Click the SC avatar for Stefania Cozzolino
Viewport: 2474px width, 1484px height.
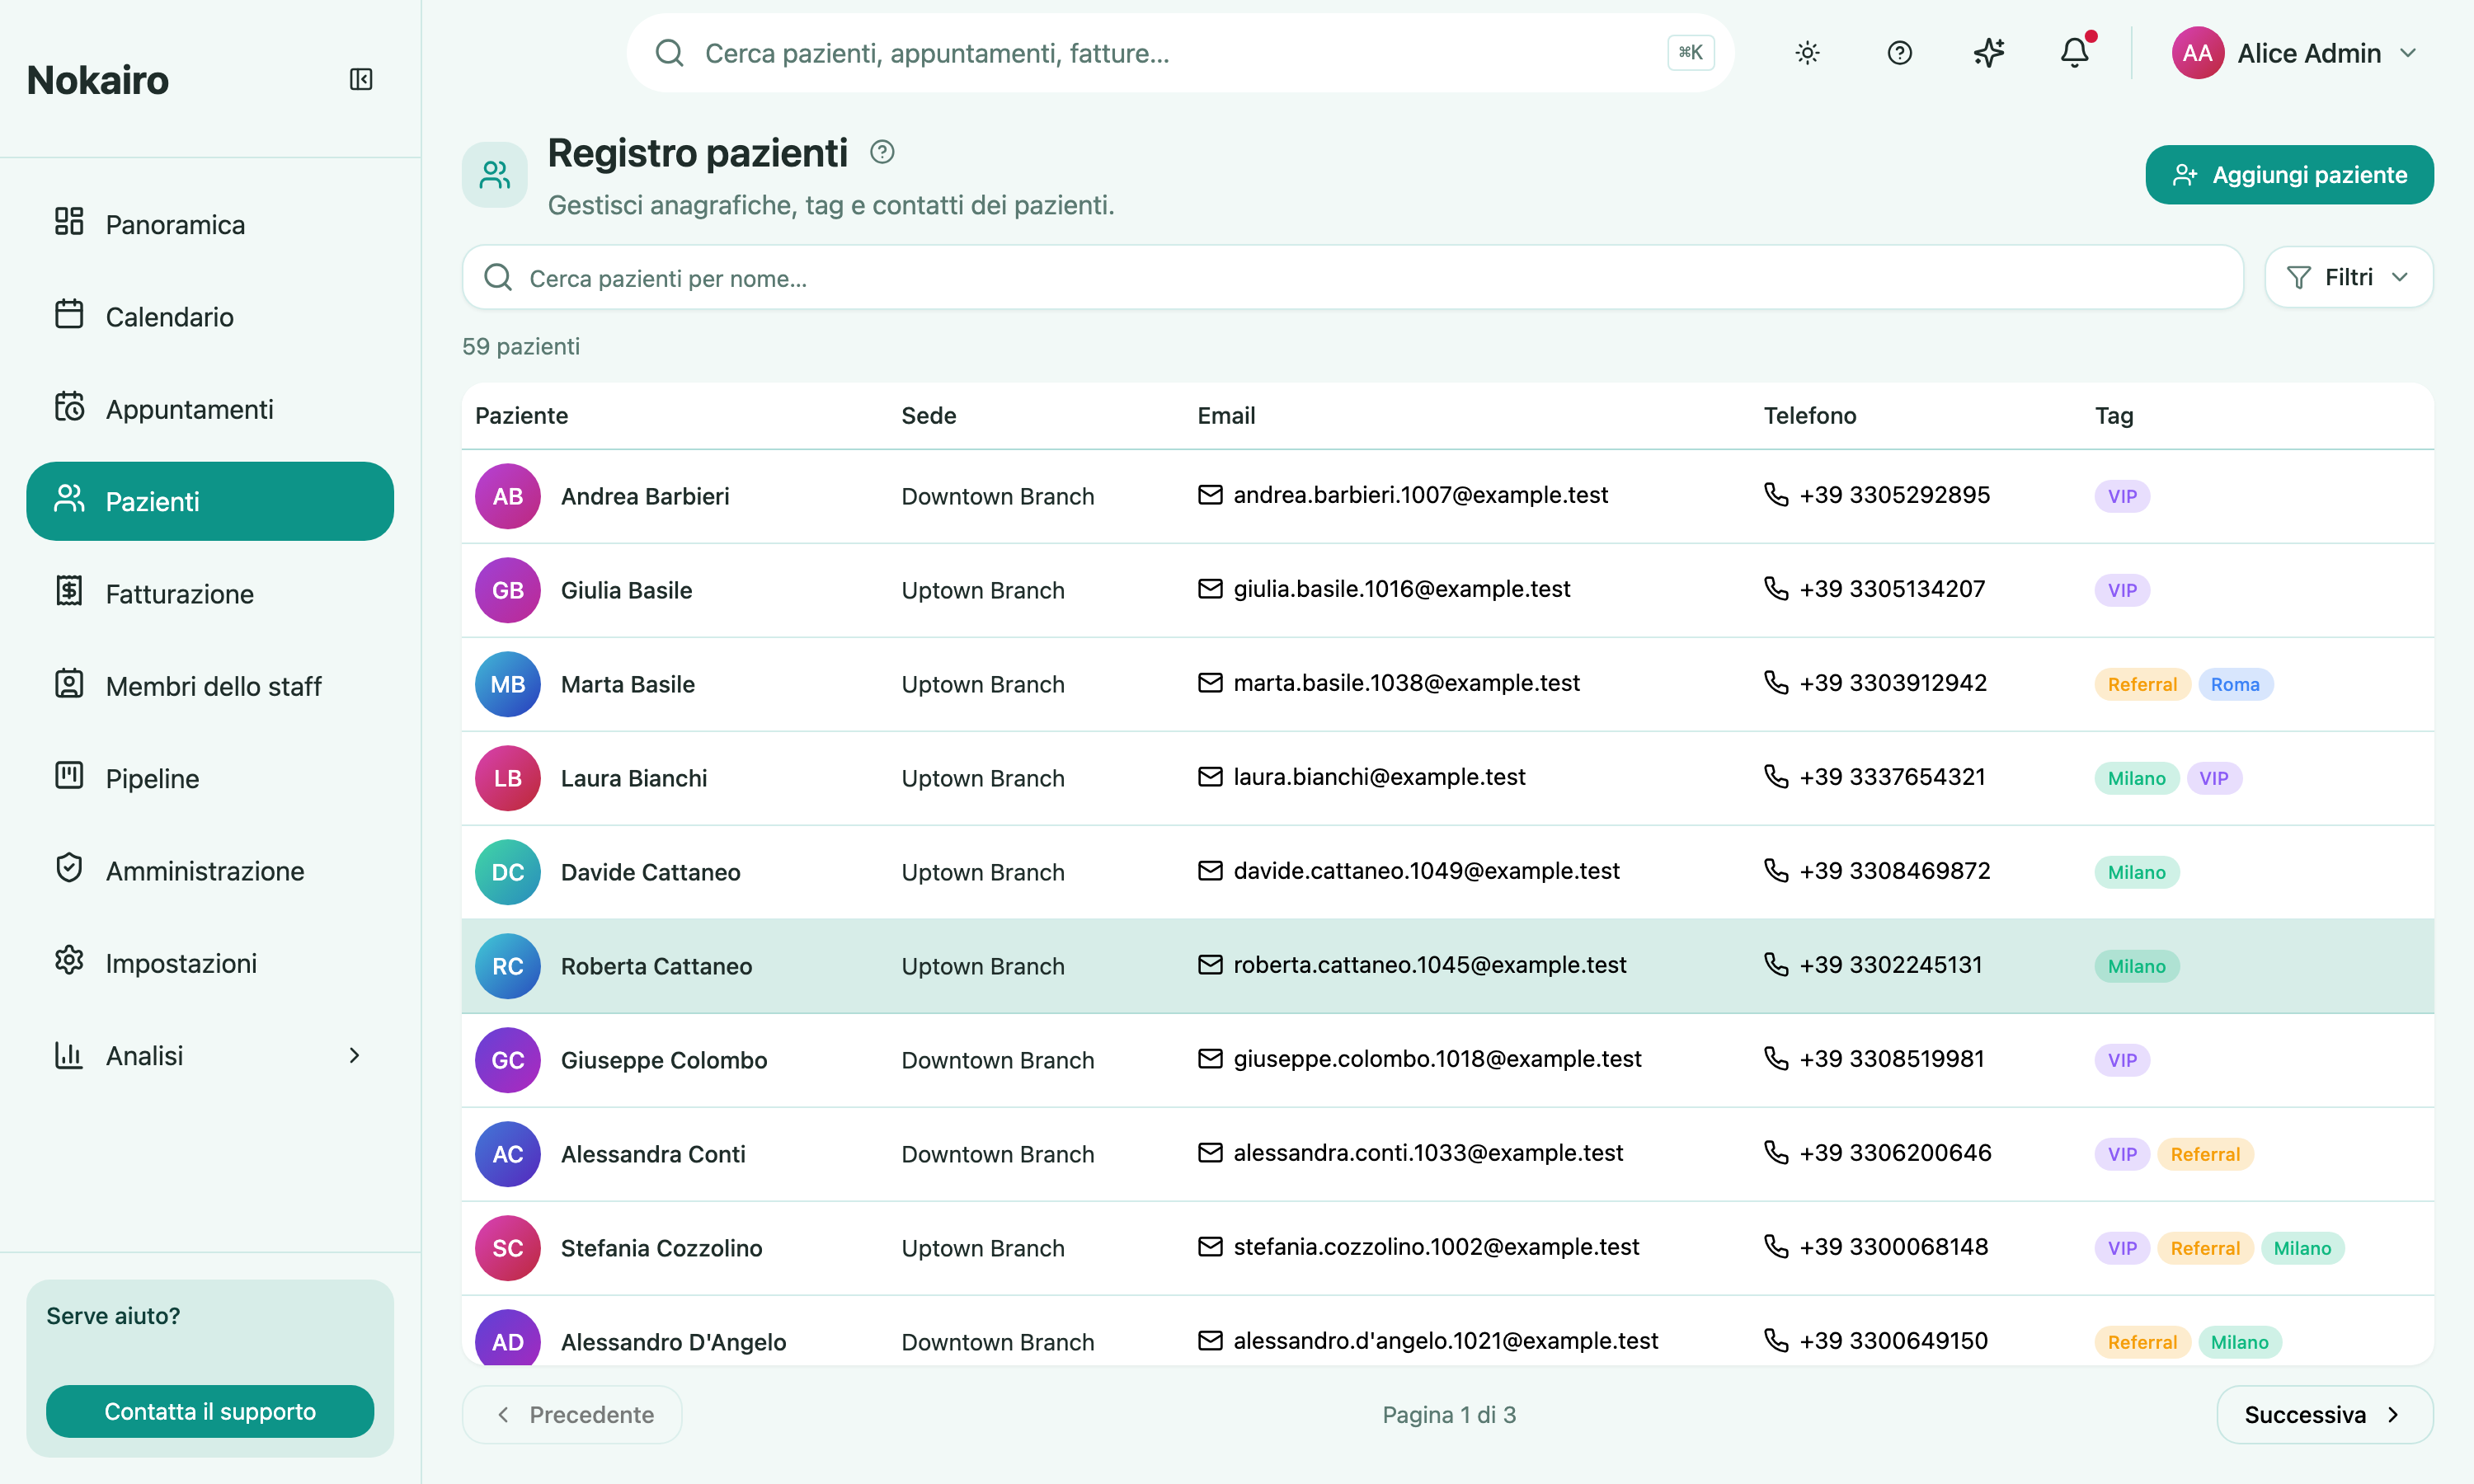[508, 1248]
